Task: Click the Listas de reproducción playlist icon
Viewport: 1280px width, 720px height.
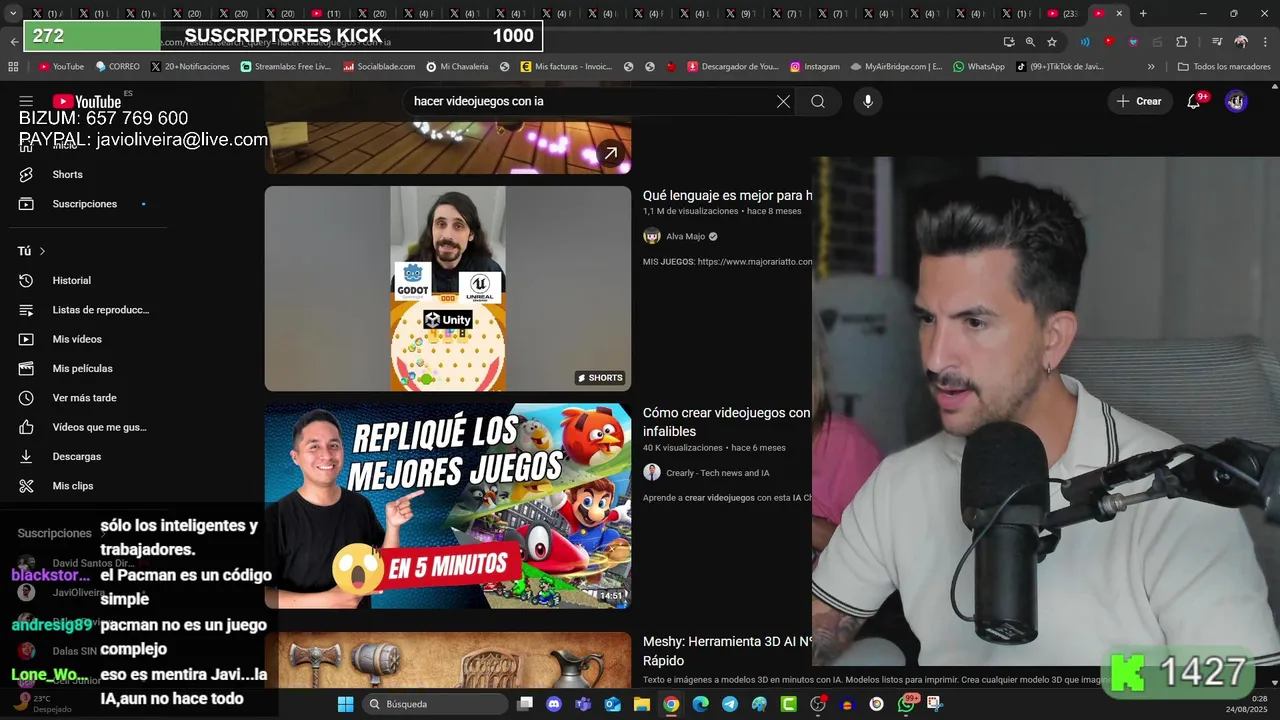Action: coord(26,310)
